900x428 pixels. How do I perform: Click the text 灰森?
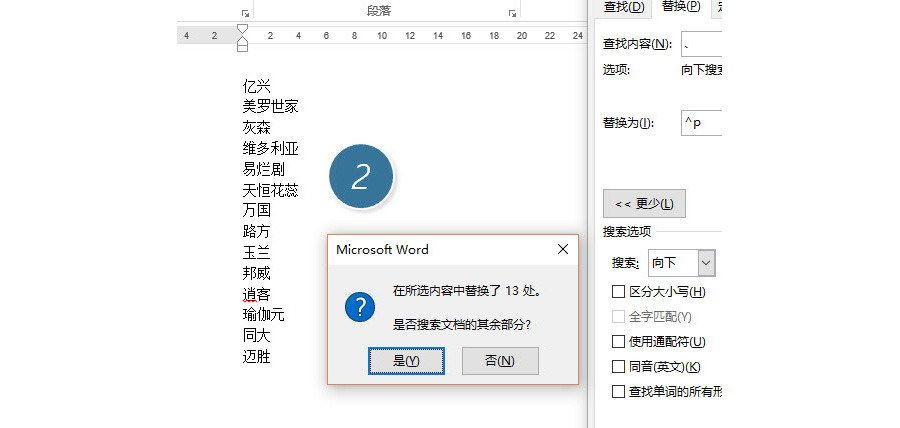tap(257, 127)
